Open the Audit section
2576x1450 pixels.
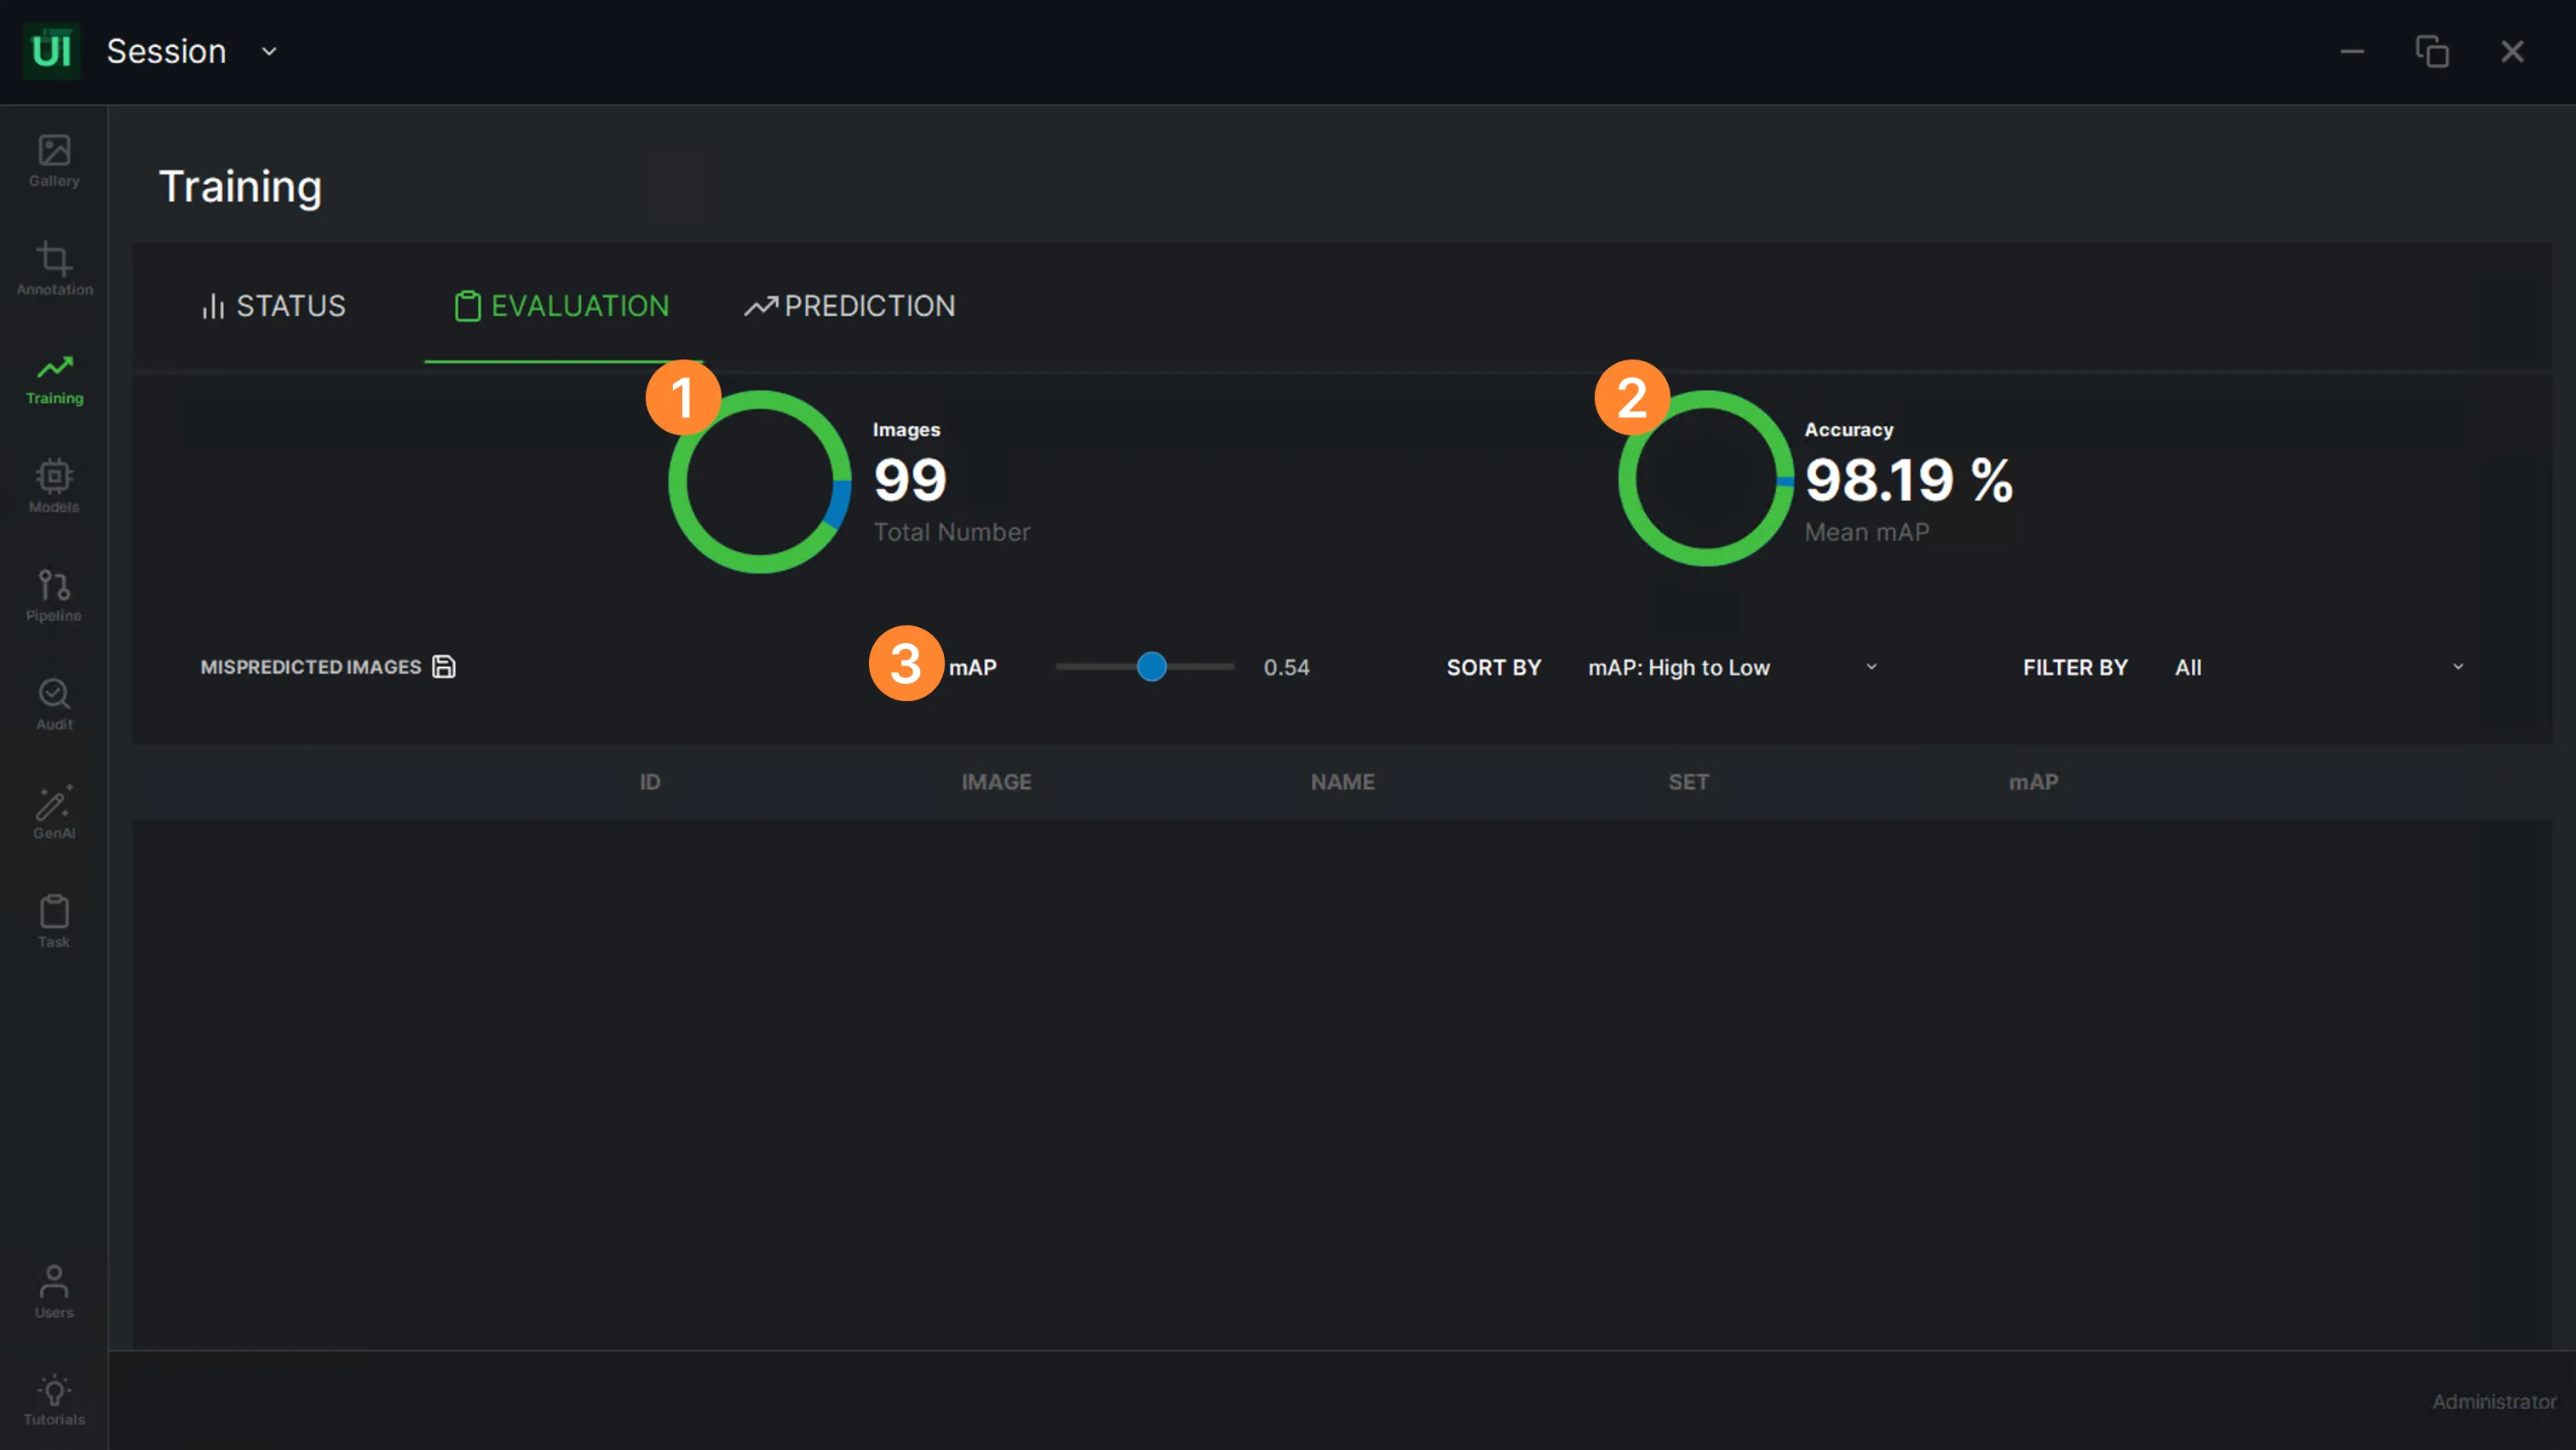[54, 705]
